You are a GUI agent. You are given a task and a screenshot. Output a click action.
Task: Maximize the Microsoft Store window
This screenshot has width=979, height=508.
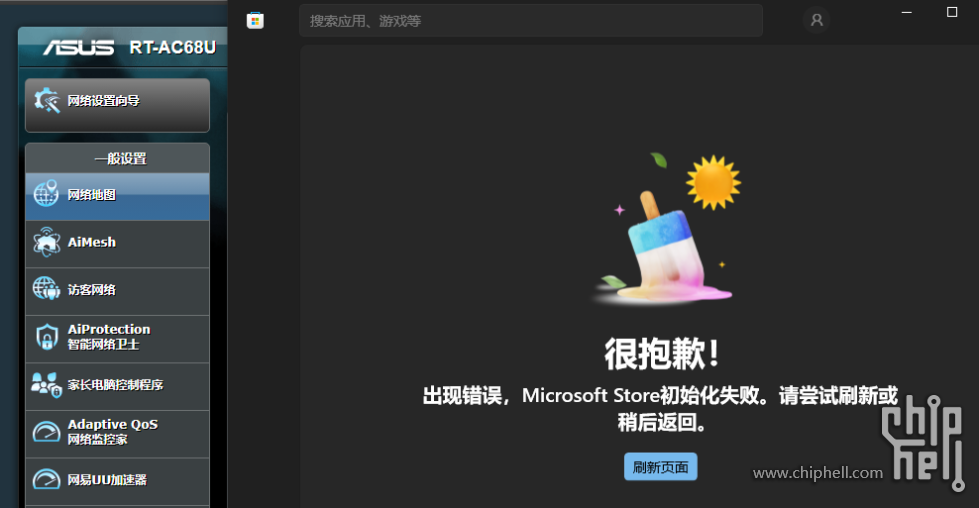click(x=952, y=12)
